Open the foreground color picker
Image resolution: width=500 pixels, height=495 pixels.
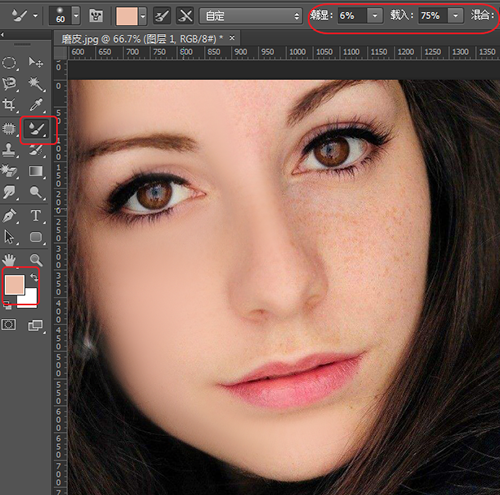[x=14, y=284]
